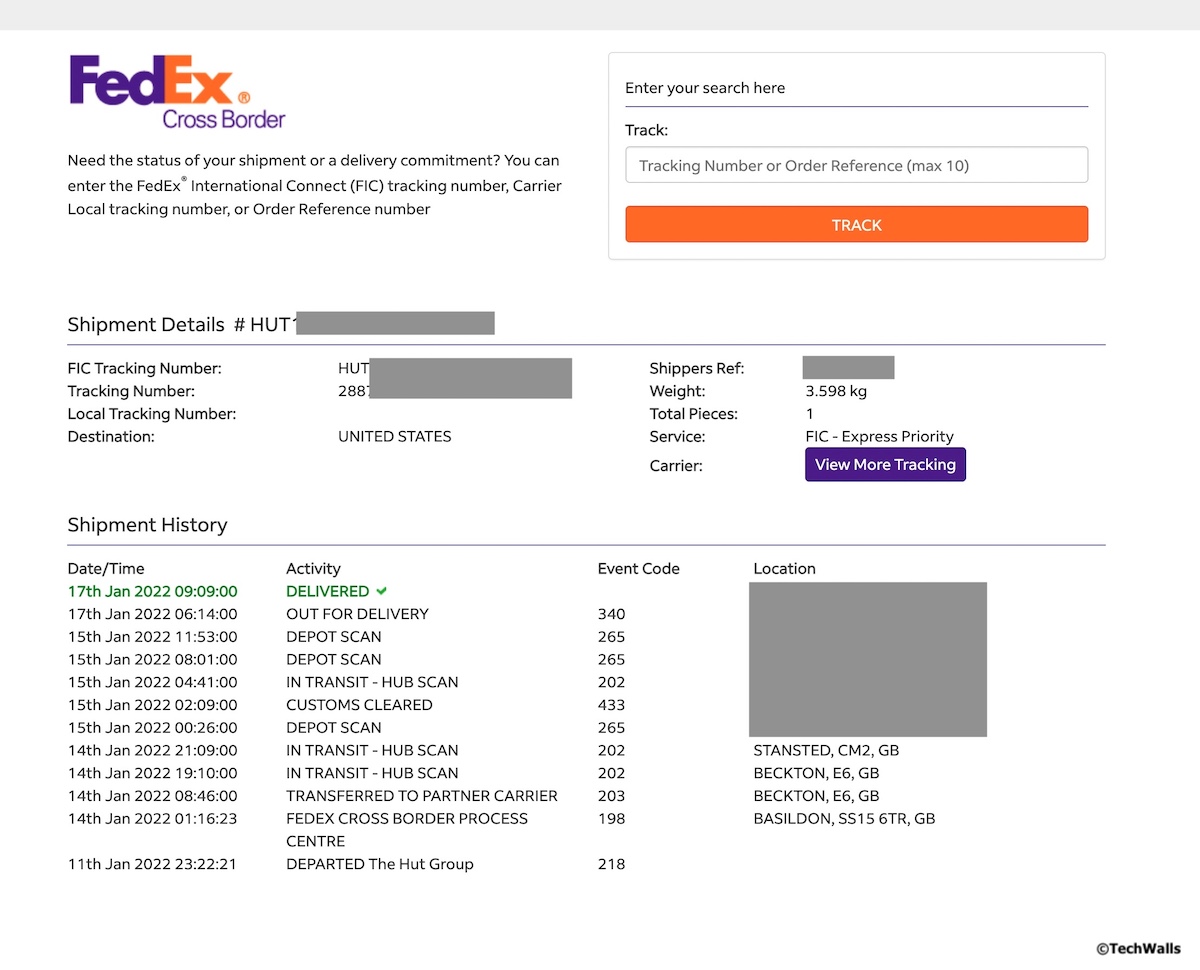
Task: Click the OUT FOR DELIVERY activity row
Action: click(357, 614)
